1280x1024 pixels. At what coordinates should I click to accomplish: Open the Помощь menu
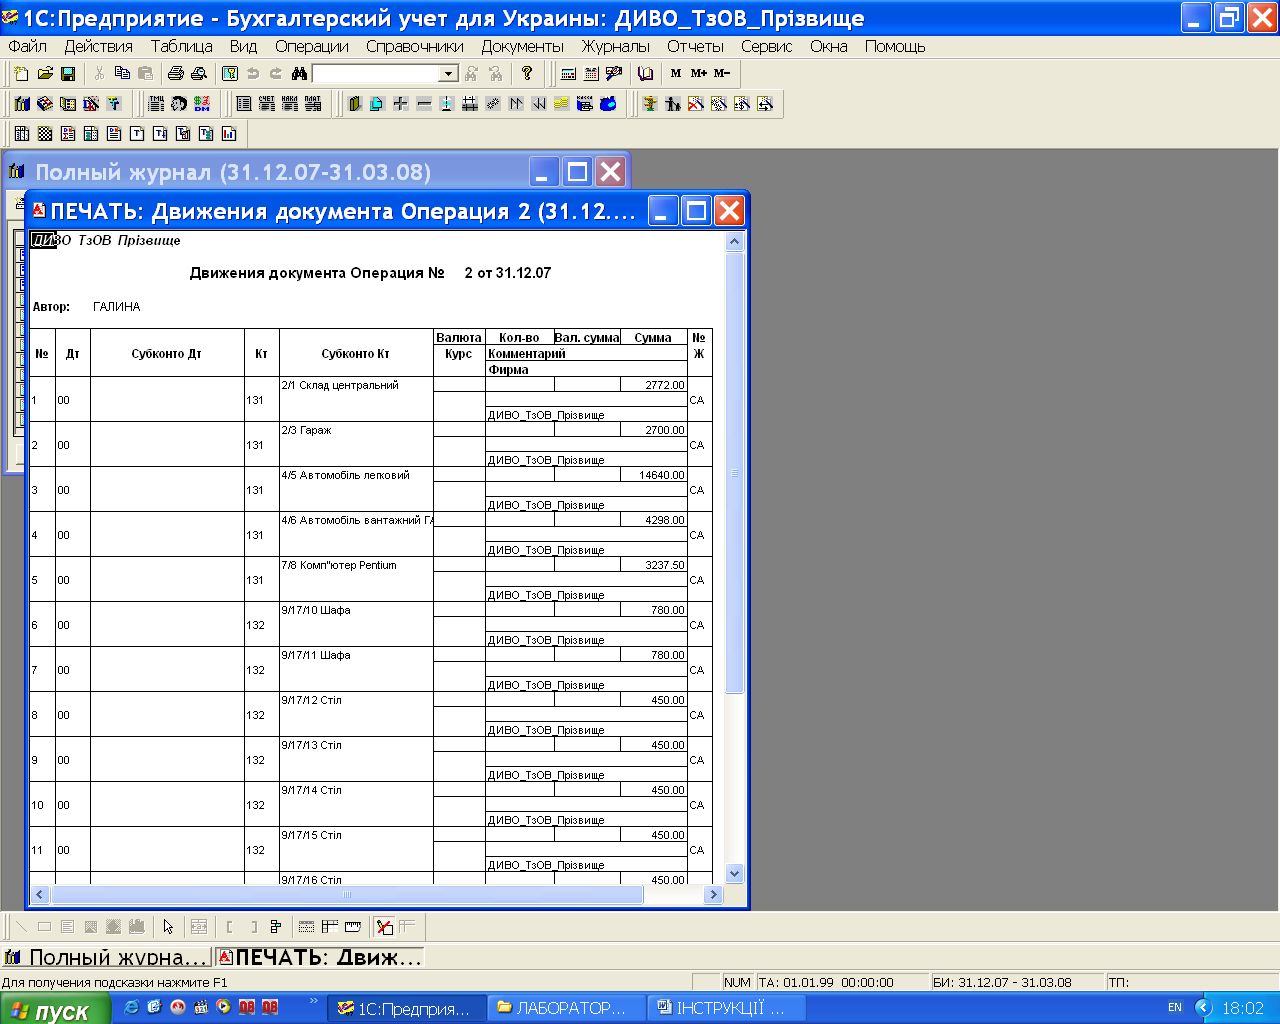tap(895, 46)
